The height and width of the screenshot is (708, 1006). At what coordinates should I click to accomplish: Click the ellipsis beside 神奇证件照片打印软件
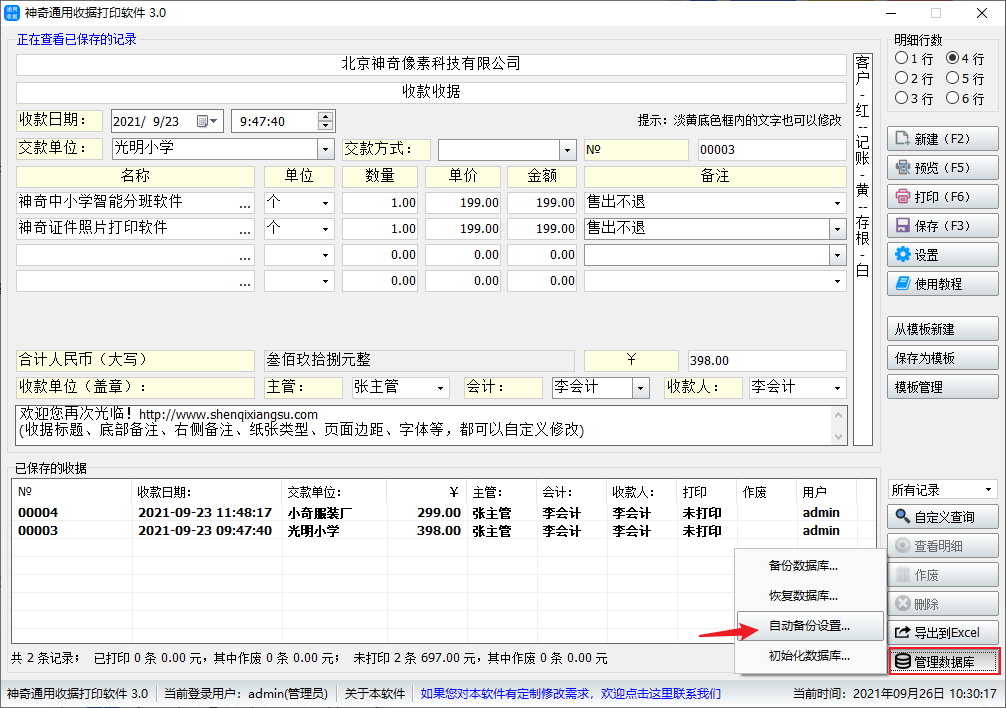point(244,230)
